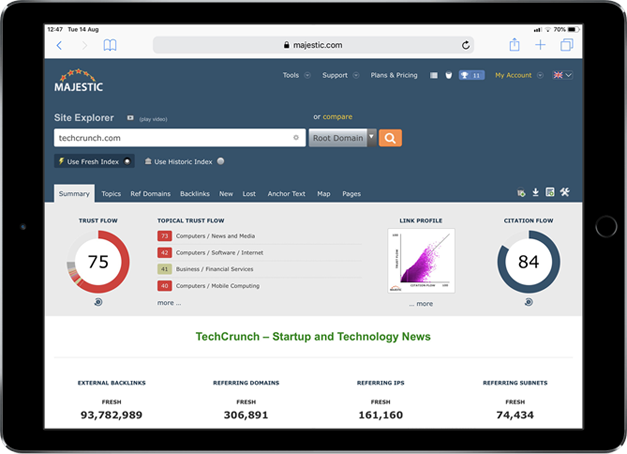Open the Safari share sheet icon

coord(514,44)
